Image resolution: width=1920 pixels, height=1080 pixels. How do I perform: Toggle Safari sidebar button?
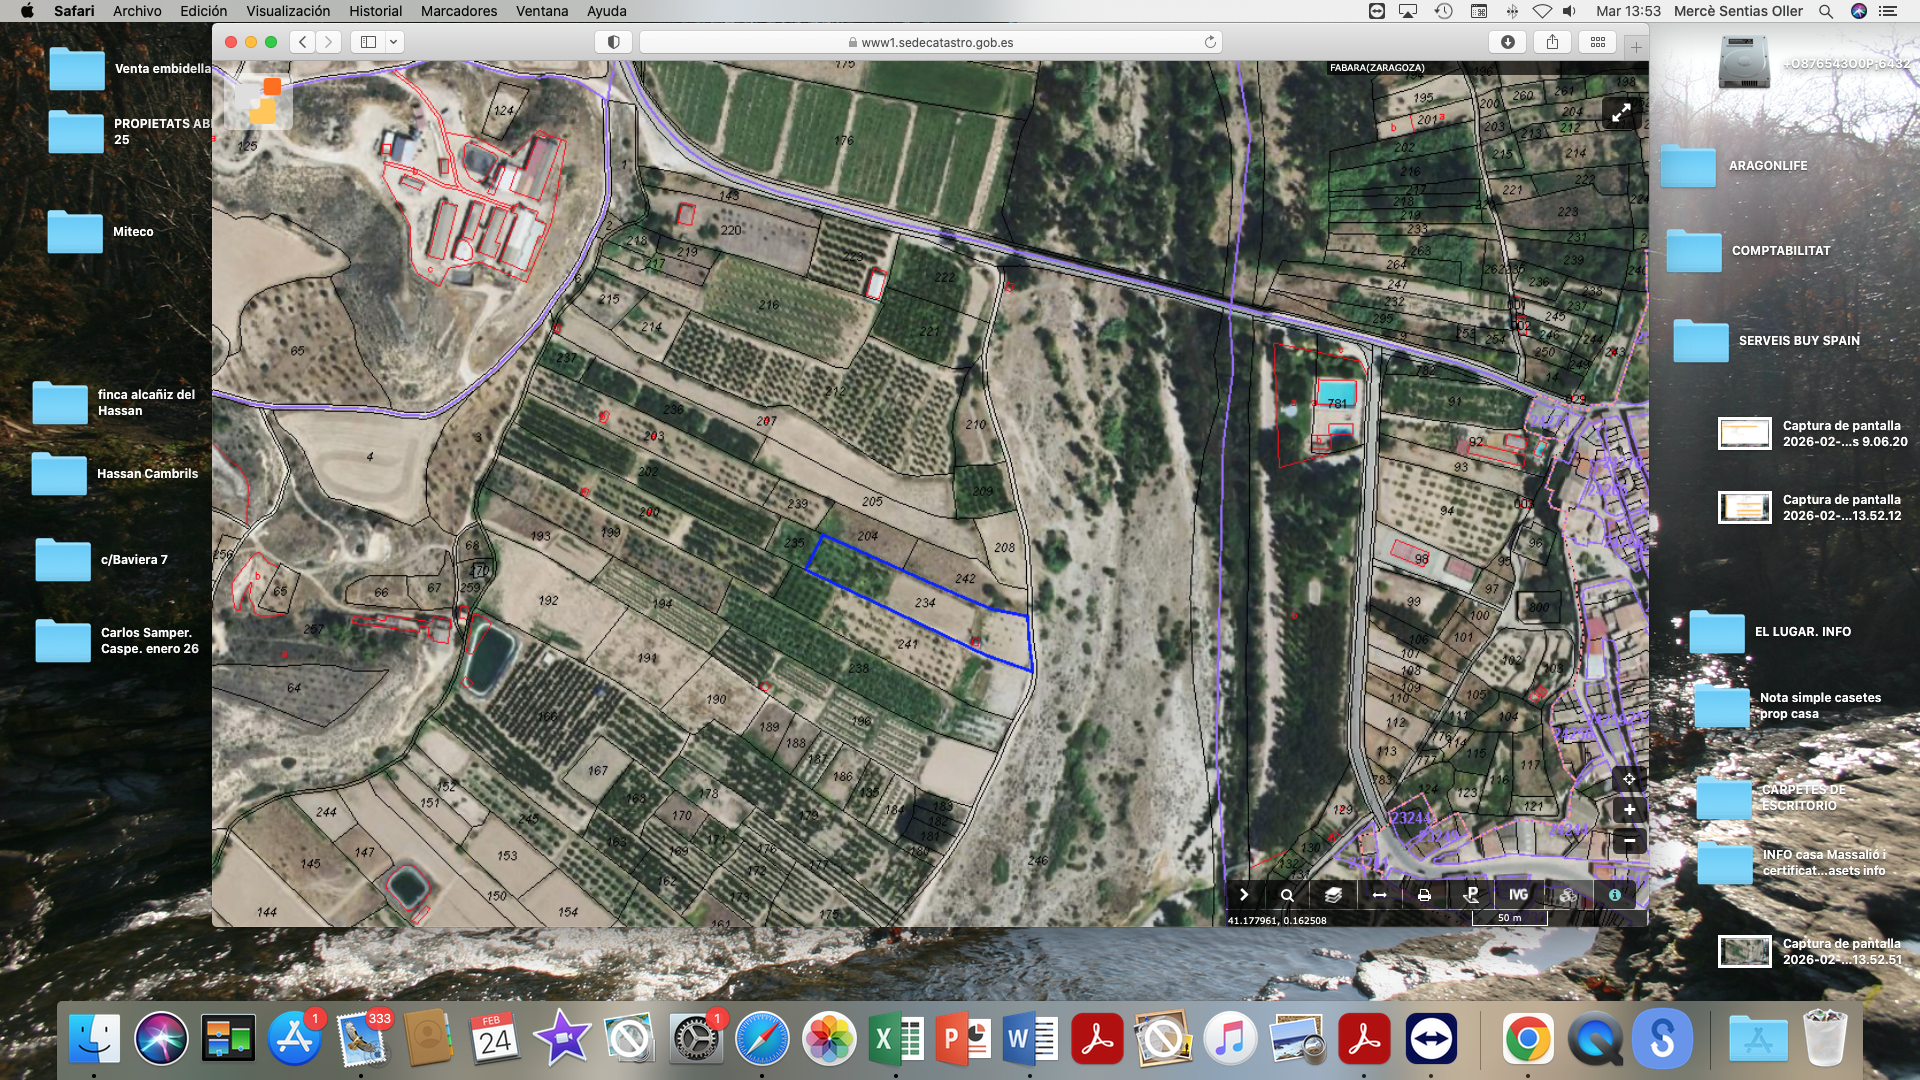pos(368,42)
